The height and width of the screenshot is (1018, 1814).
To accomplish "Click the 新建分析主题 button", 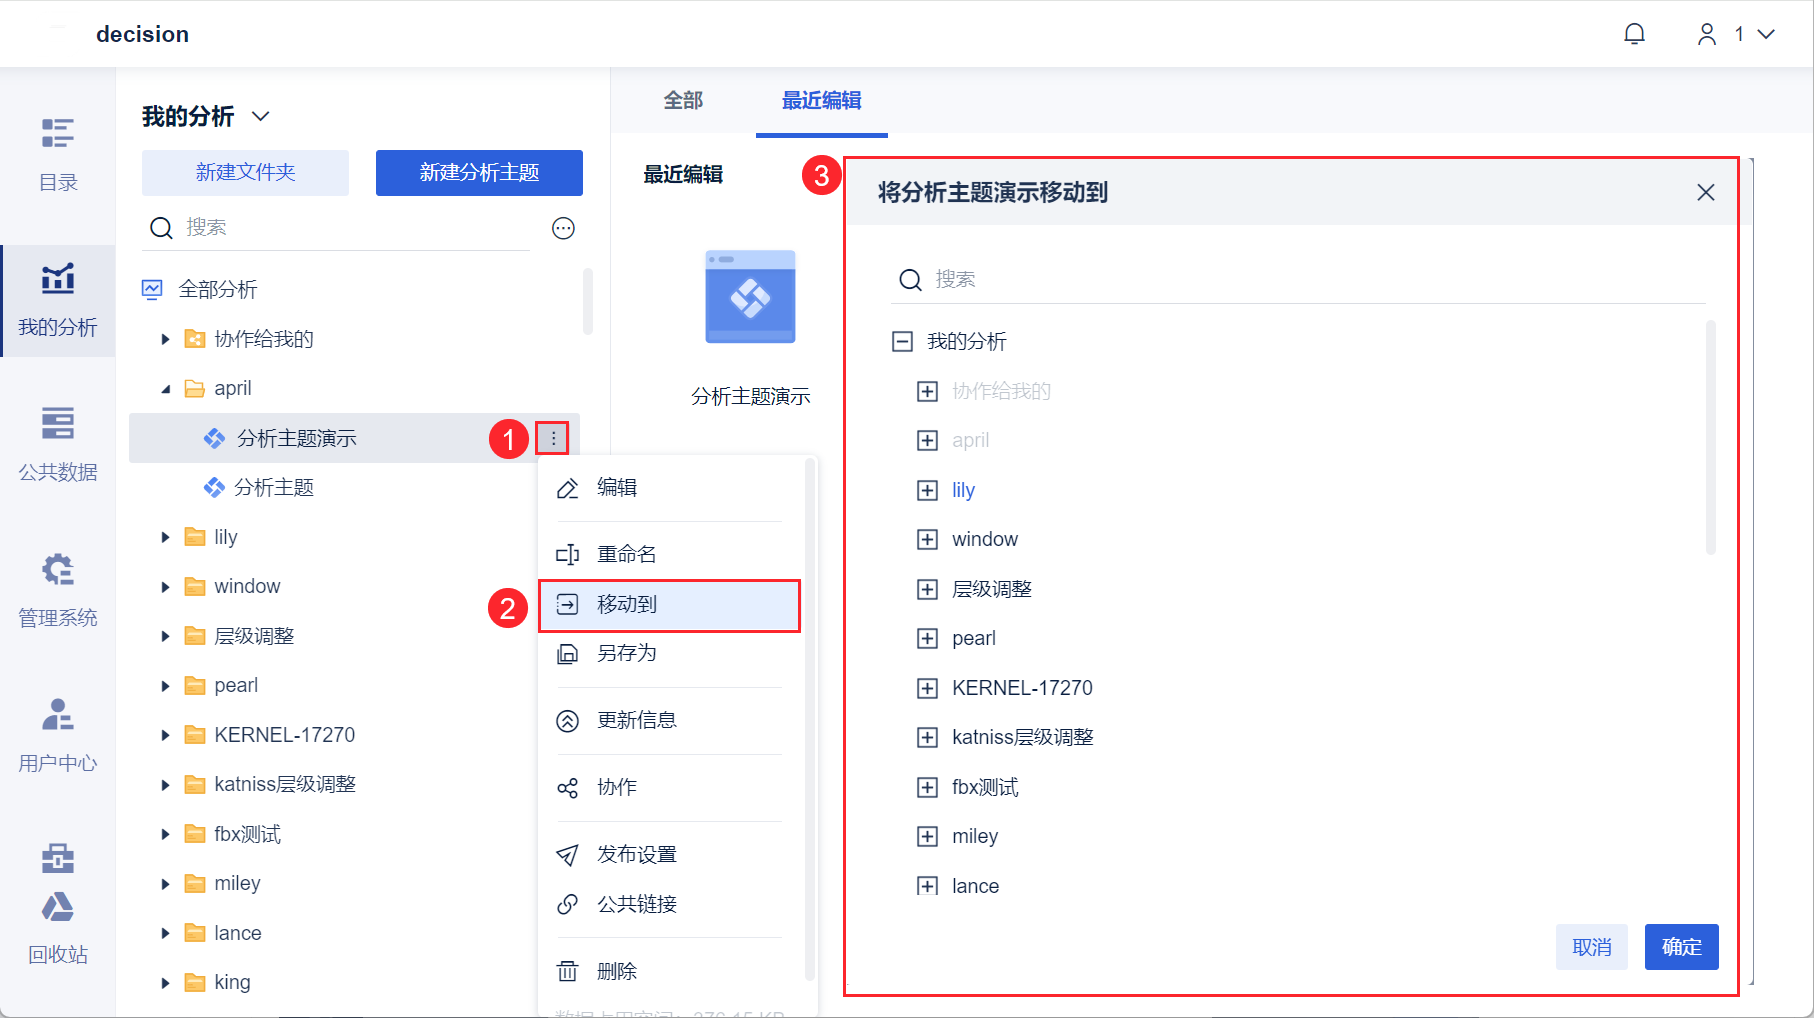I will click(x=479, y=173).
